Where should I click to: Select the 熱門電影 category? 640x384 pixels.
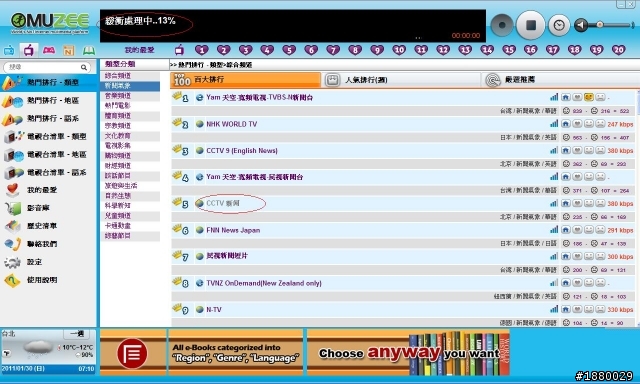pos(130,106)
